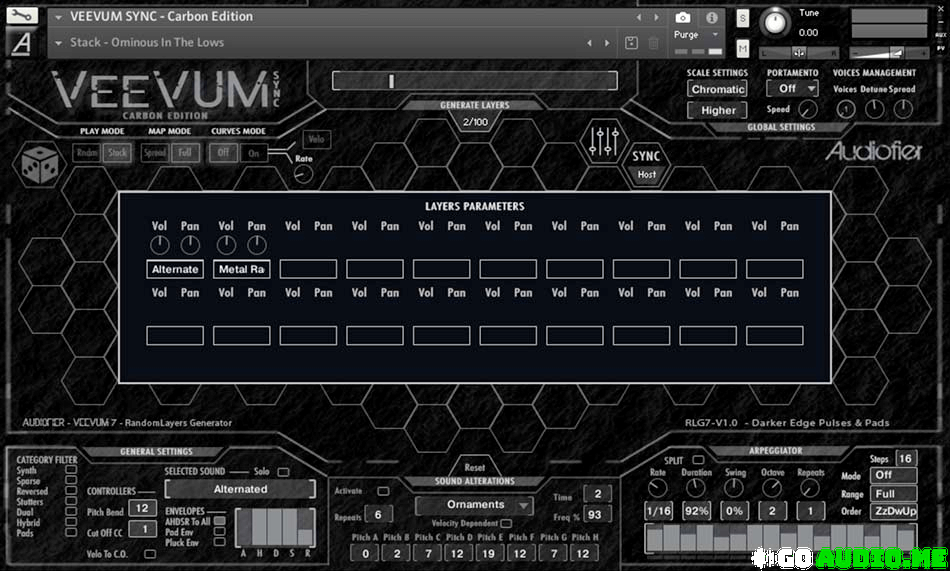
Task: Roll the dice randomize icon
Action: [39, 164]
